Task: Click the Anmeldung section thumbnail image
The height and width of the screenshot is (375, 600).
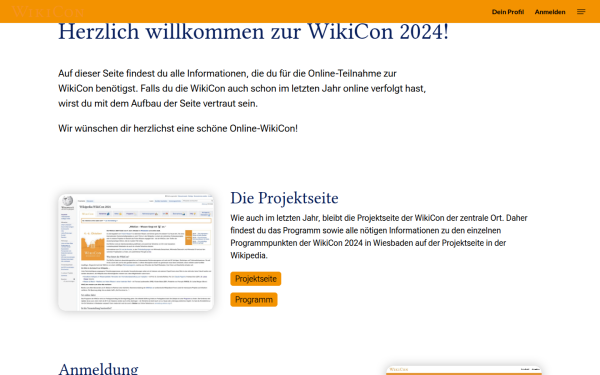Action: (x=464, y=370)
